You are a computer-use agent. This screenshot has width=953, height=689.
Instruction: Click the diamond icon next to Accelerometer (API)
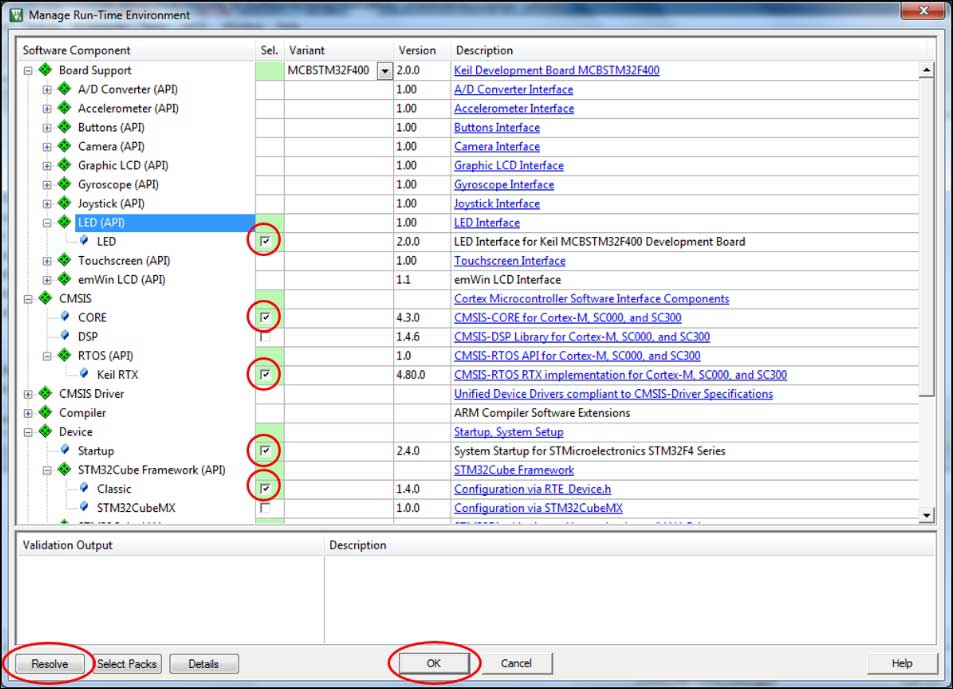coord(64,108)
